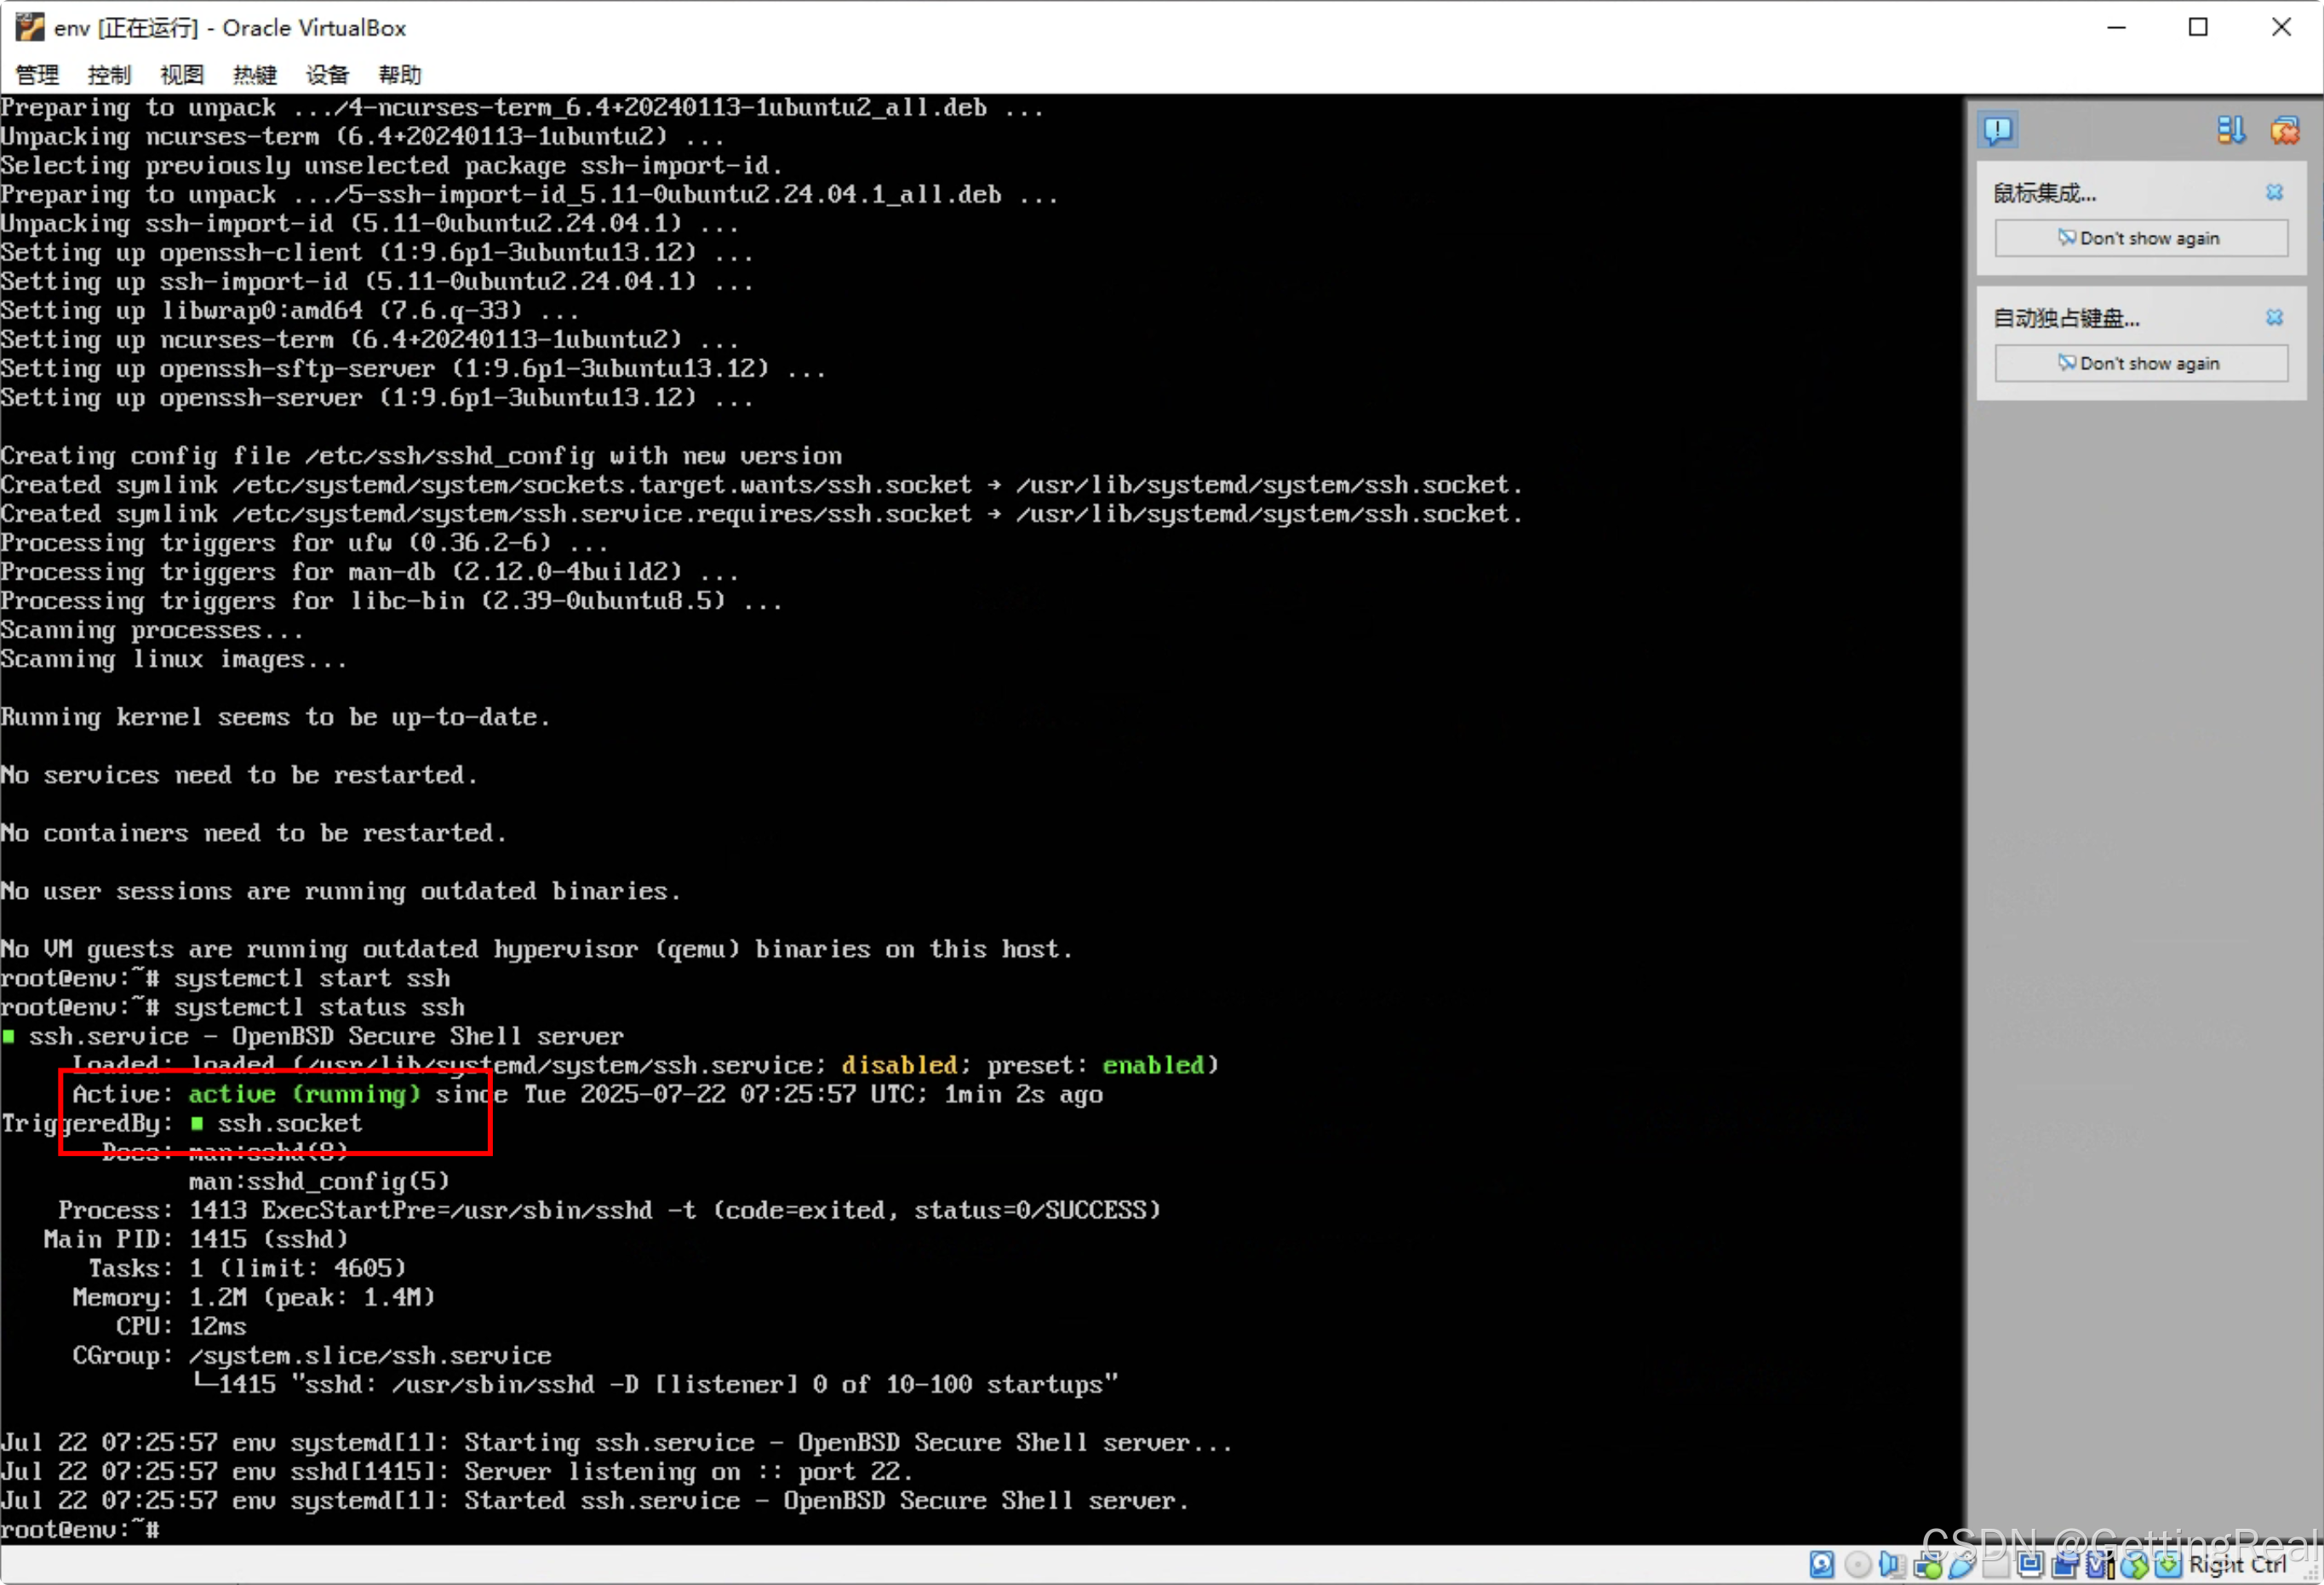Click the 'man:sshd_config(5)' docs line

pyautogui.click(x=319, y=1181)
